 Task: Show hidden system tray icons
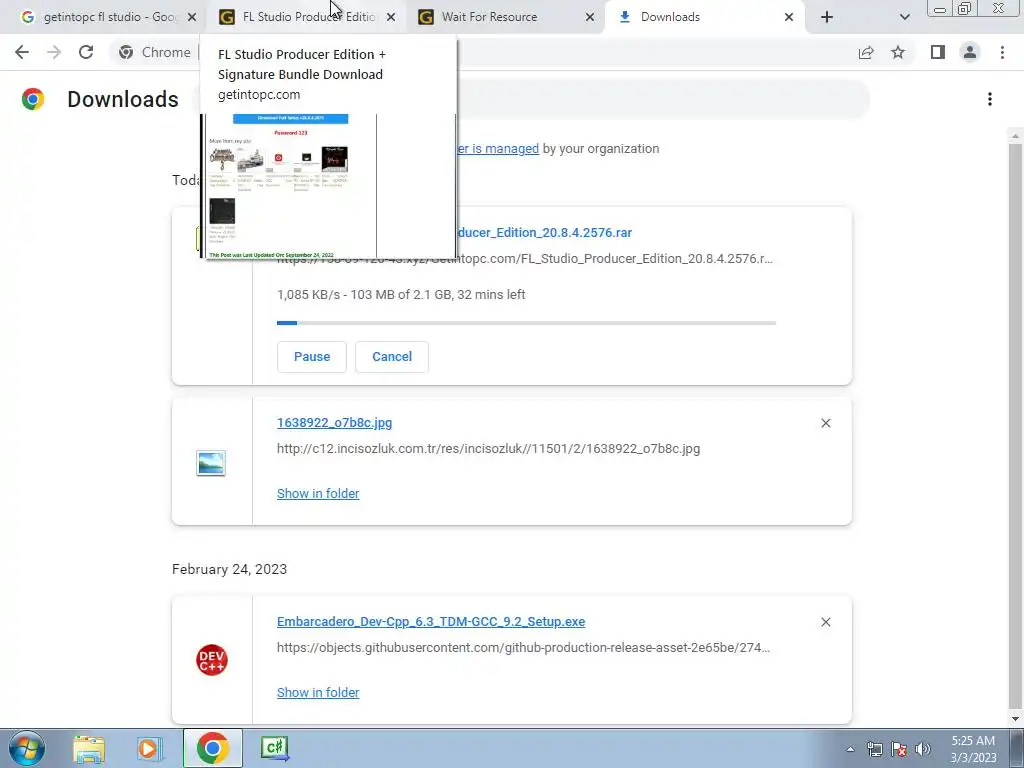coord(850,749)
